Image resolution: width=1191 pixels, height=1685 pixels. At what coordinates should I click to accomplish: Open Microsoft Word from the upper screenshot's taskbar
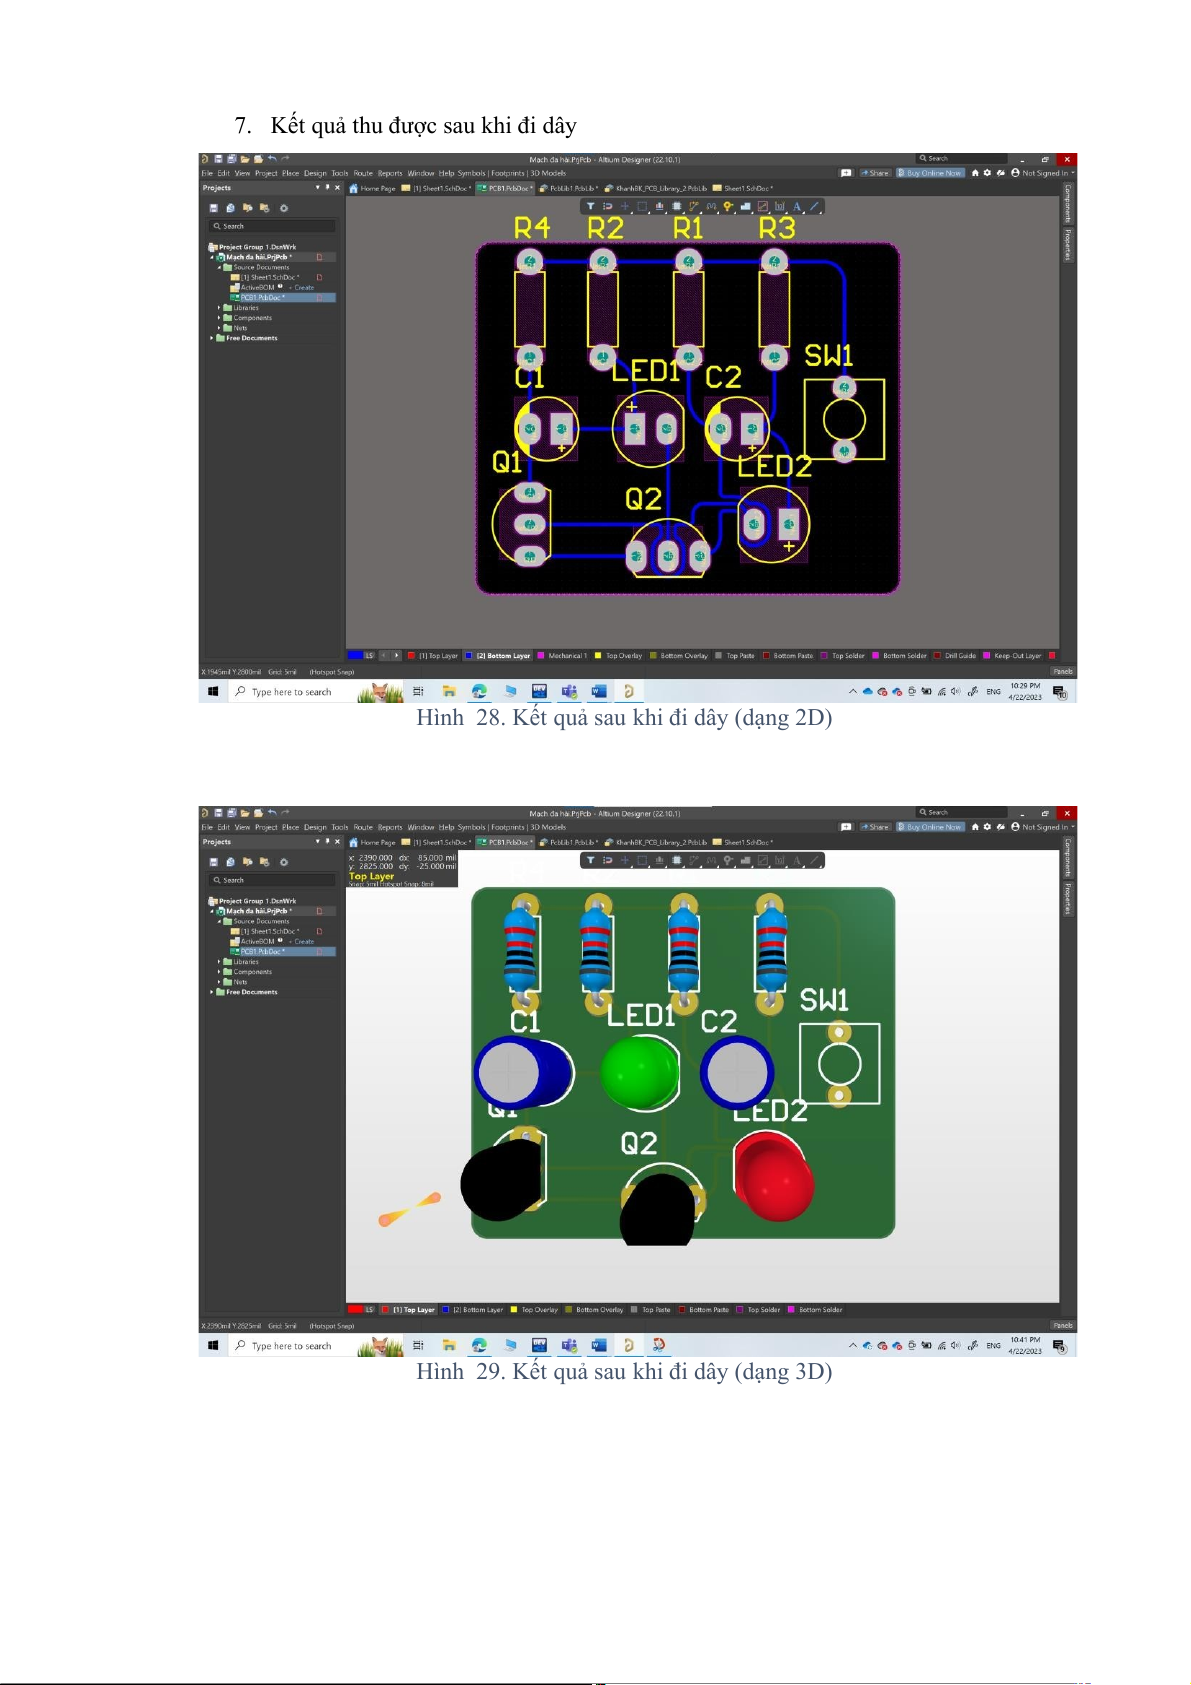pos(599,691)
